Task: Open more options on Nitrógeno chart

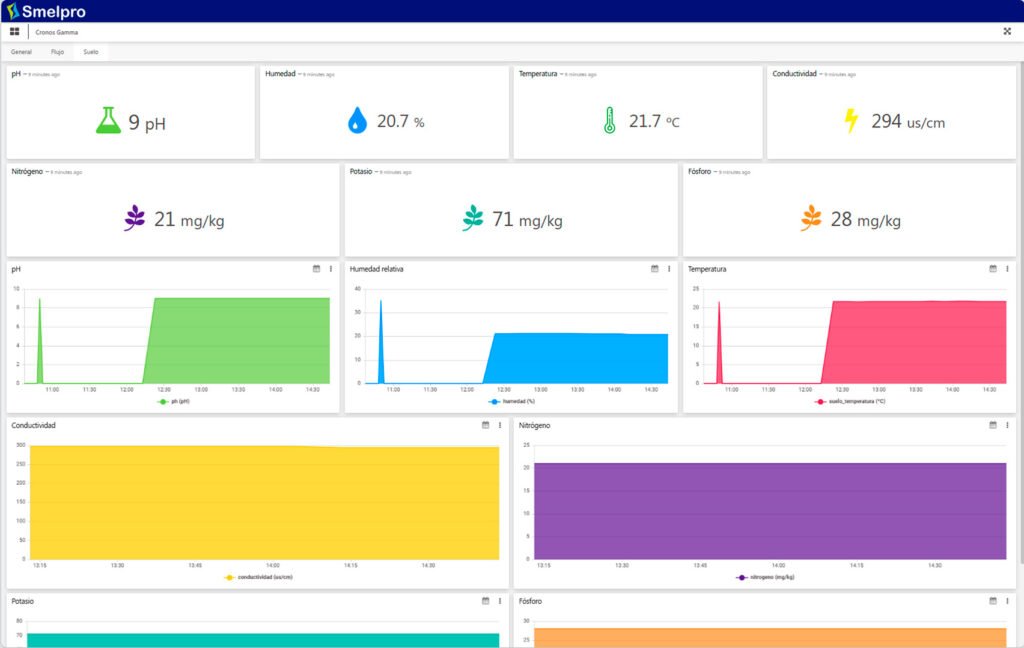Action: point(1008,425)
